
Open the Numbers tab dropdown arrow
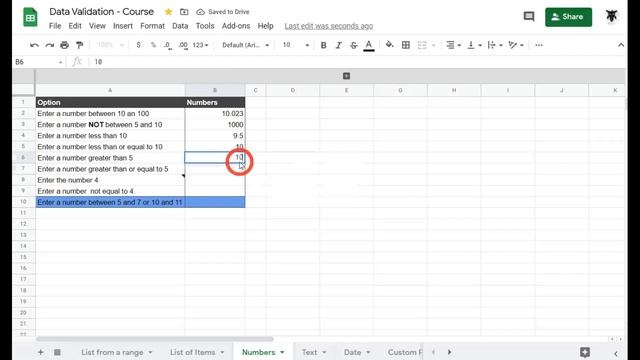(x=282, y=352)
